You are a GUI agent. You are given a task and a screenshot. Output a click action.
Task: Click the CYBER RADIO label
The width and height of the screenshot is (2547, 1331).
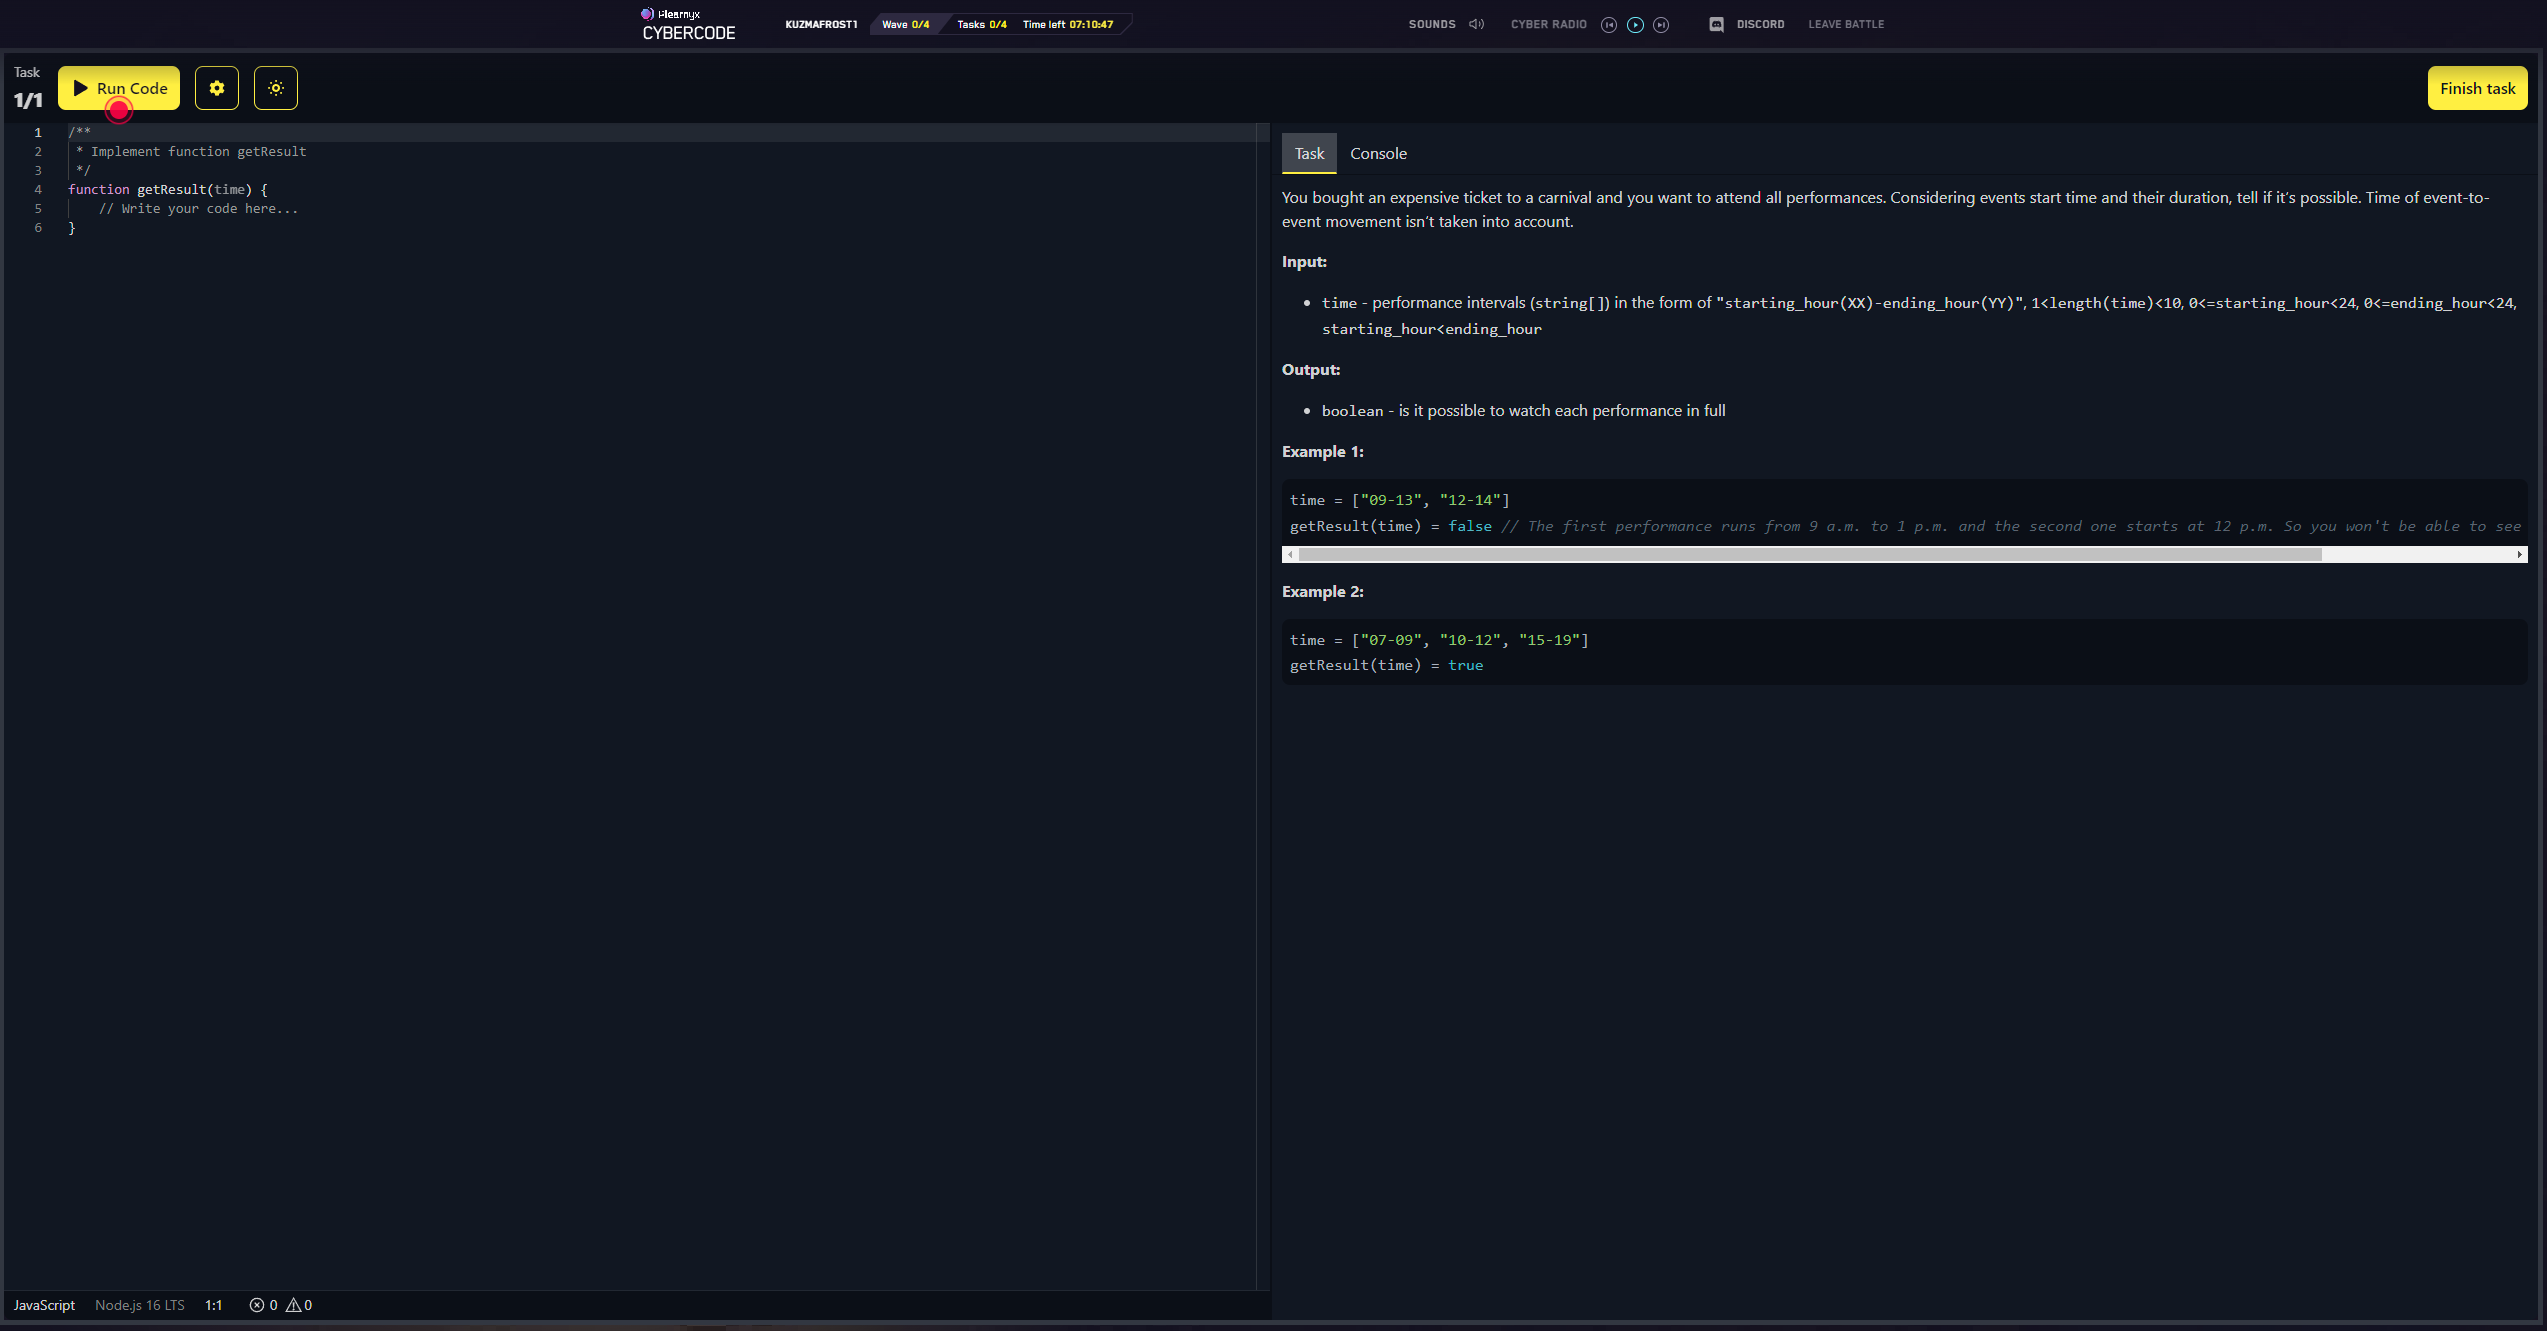pyautogui.click(x=1548, y=24)
